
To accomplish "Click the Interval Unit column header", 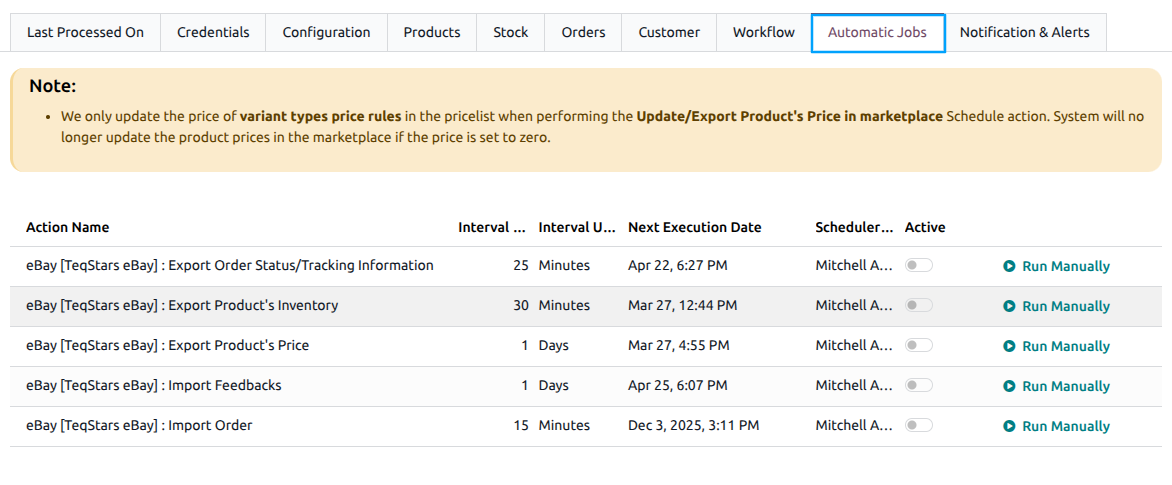I will point(576,227).
